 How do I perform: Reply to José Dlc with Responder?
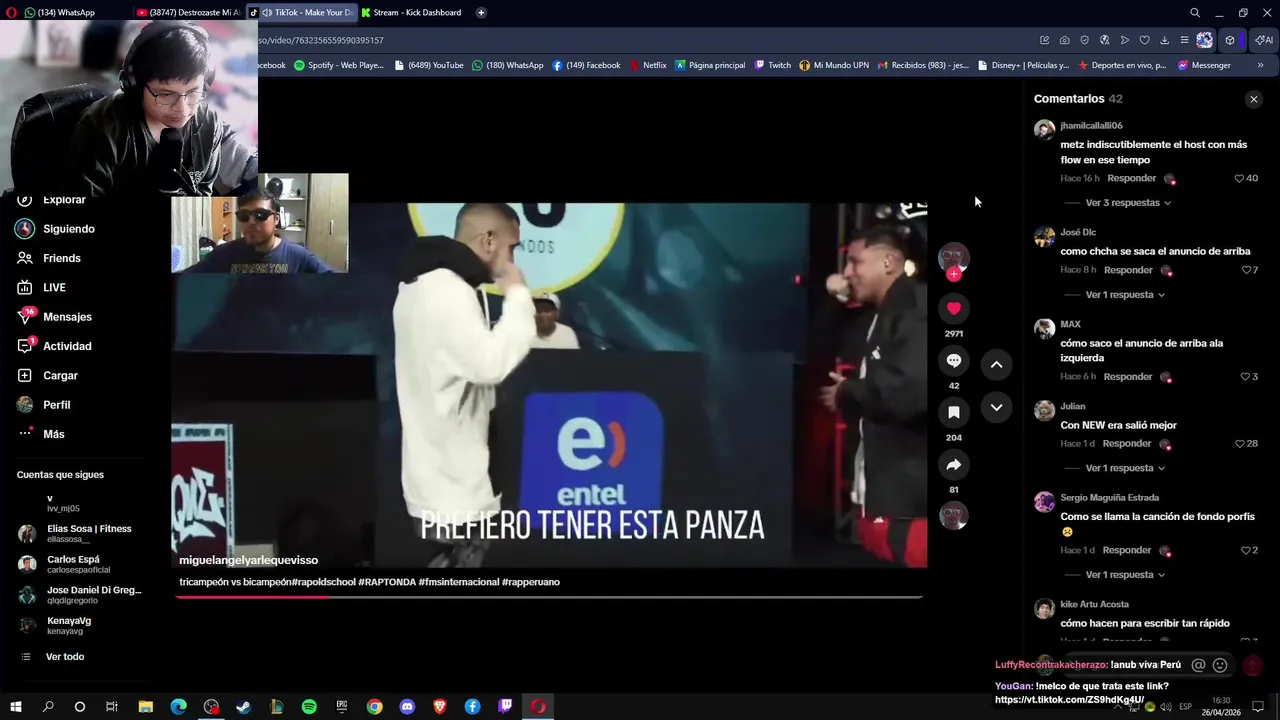click(1128, 270)
